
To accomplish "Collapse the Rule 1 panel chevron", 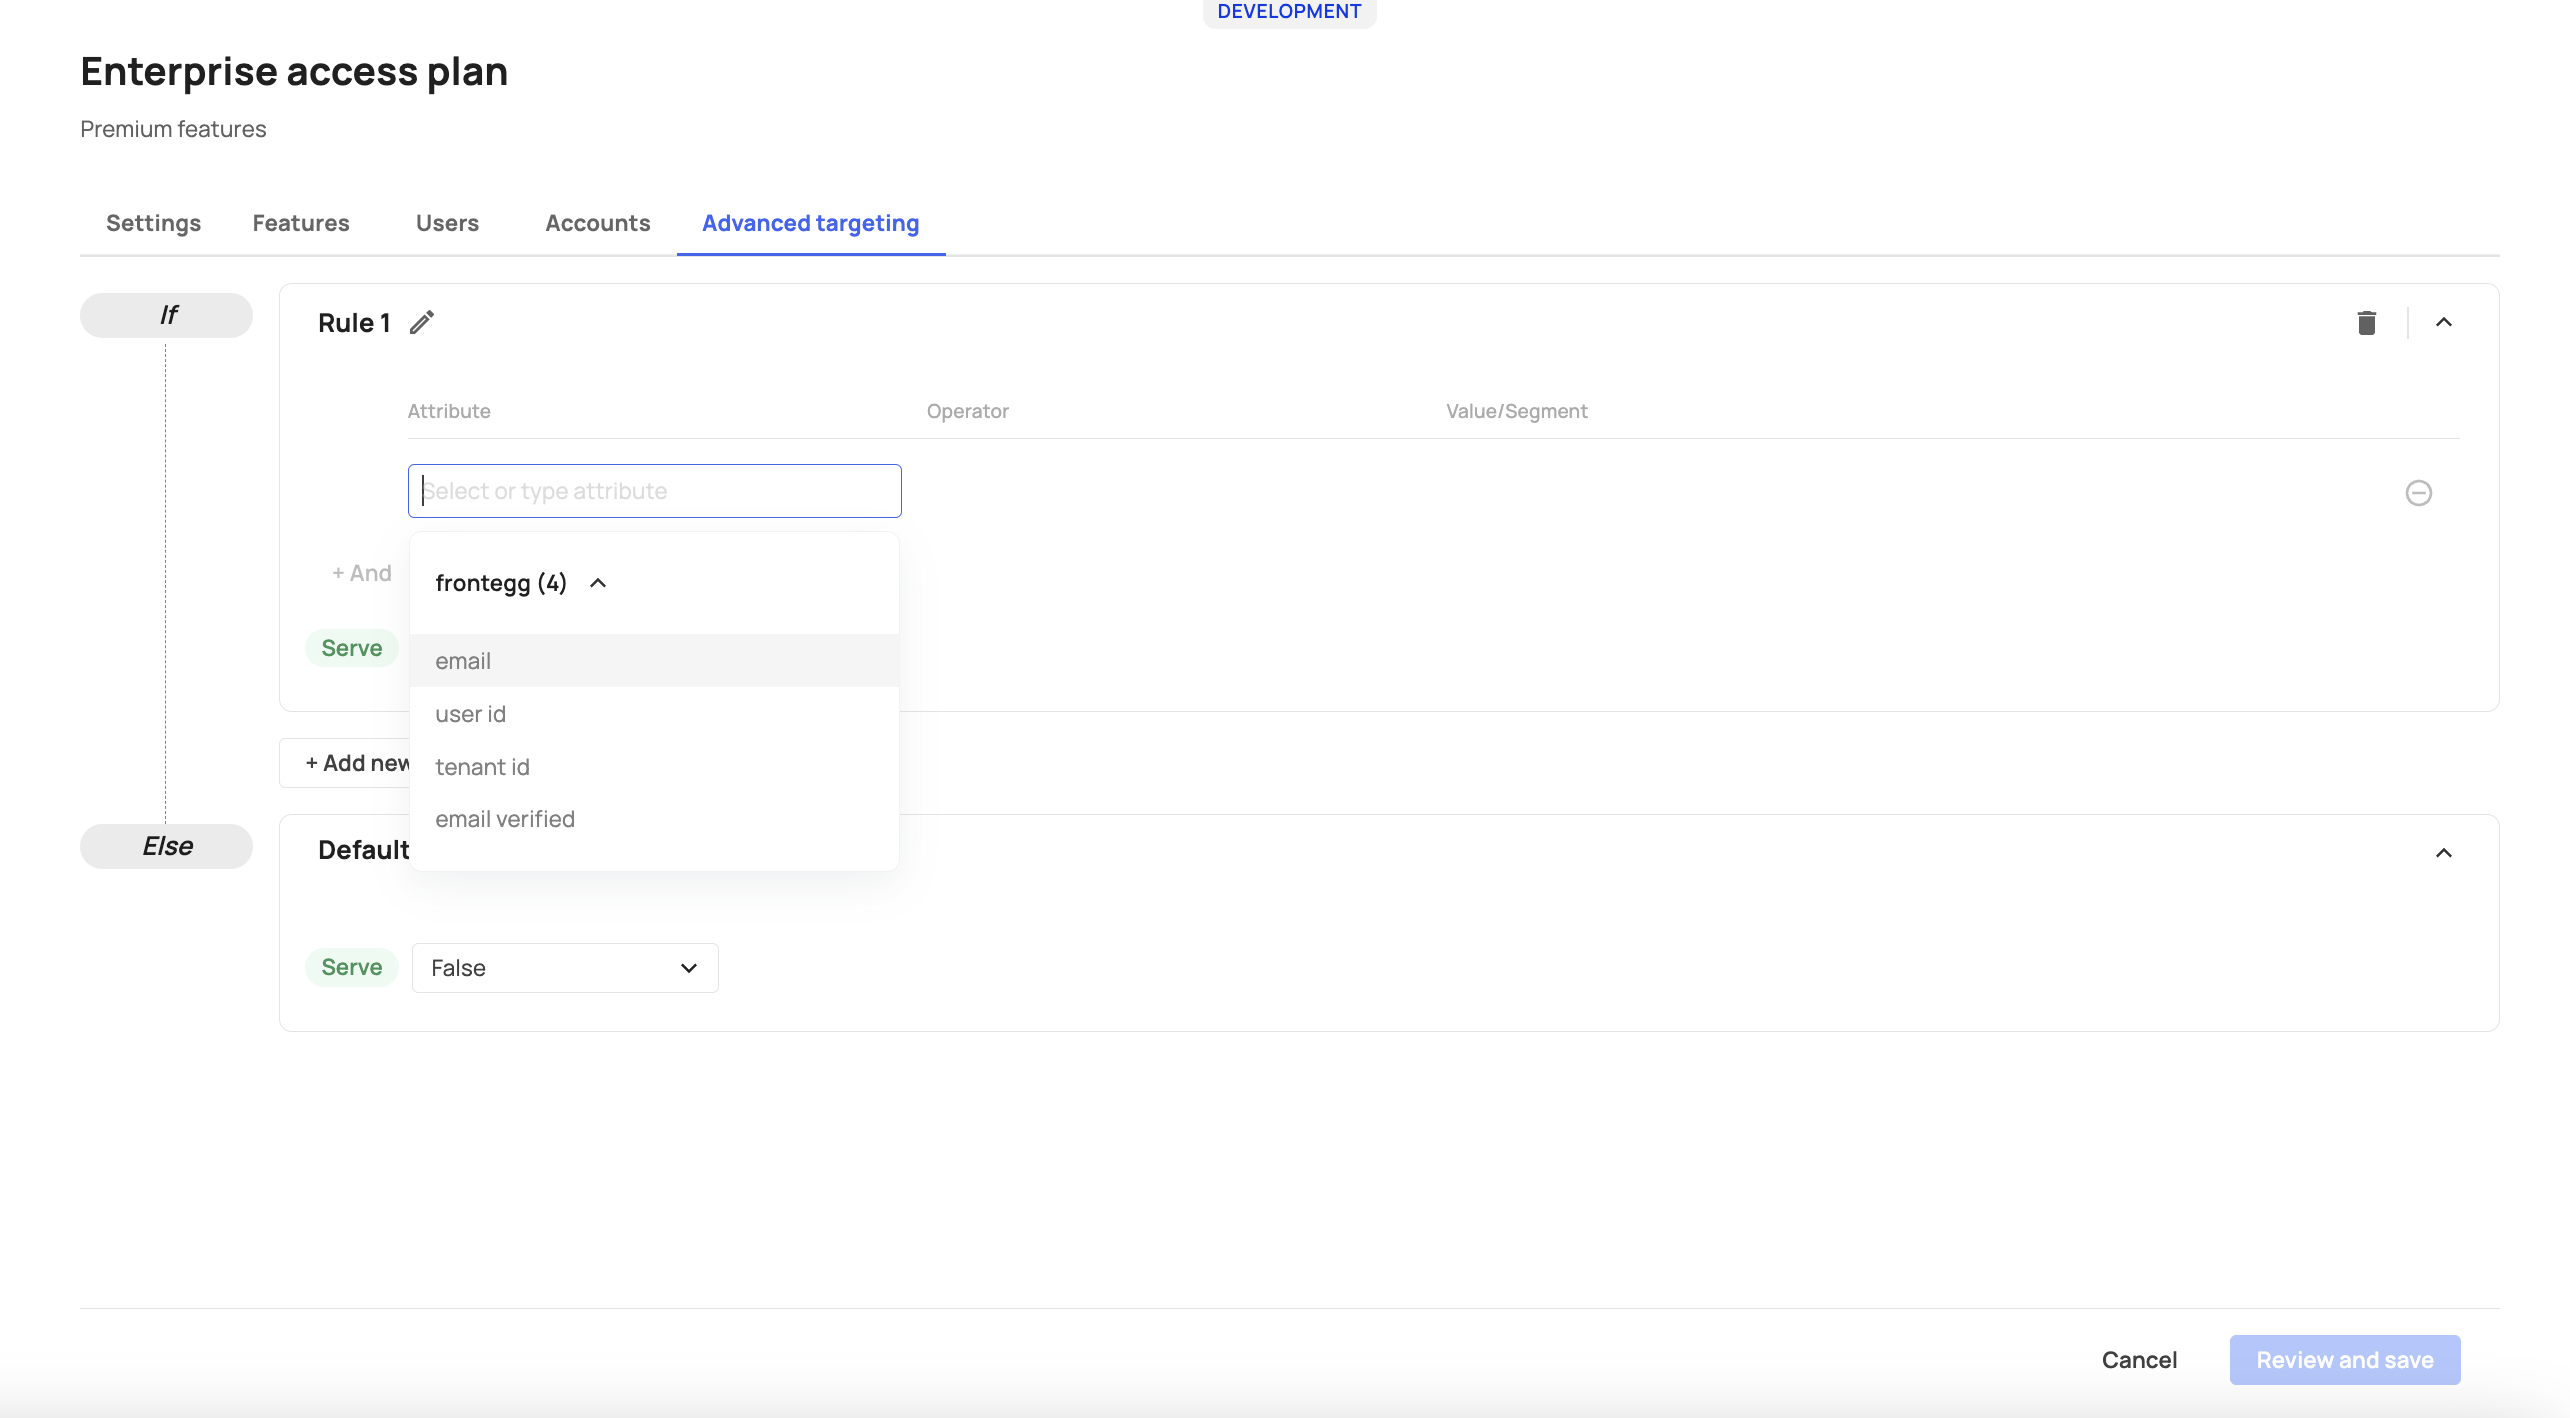I will 2443,322.
